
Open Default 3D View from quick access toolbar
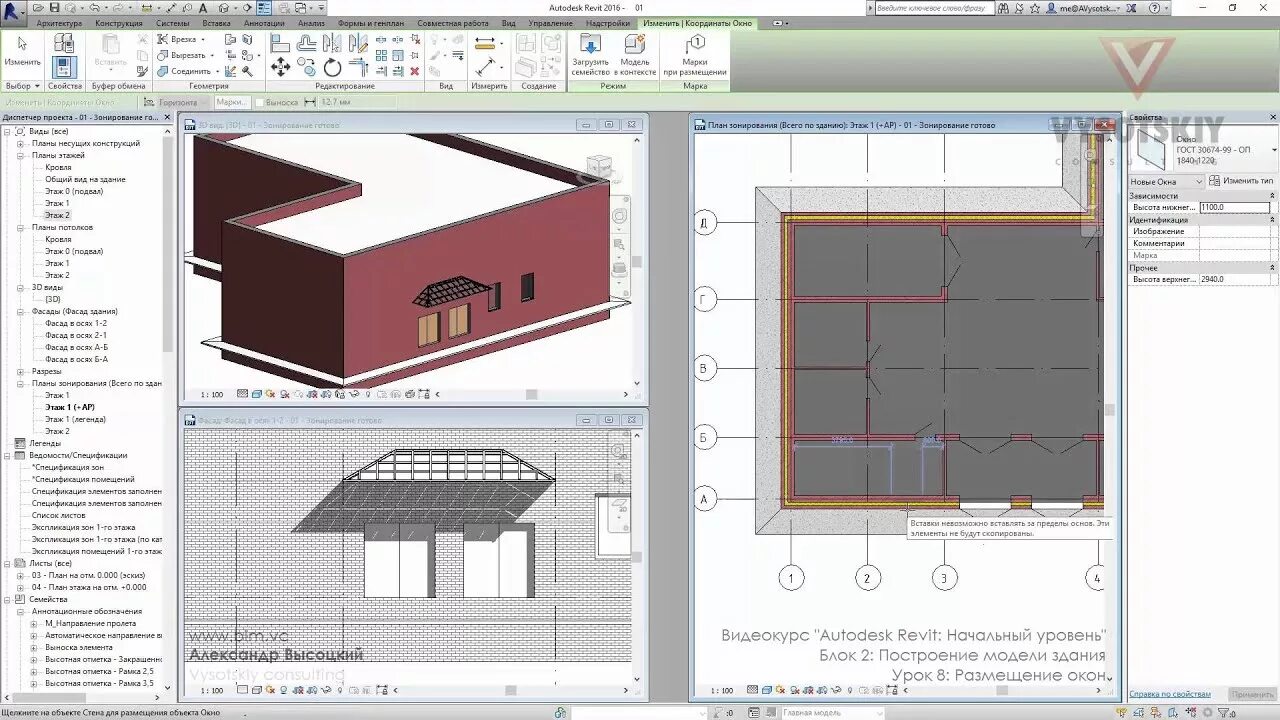222,8
